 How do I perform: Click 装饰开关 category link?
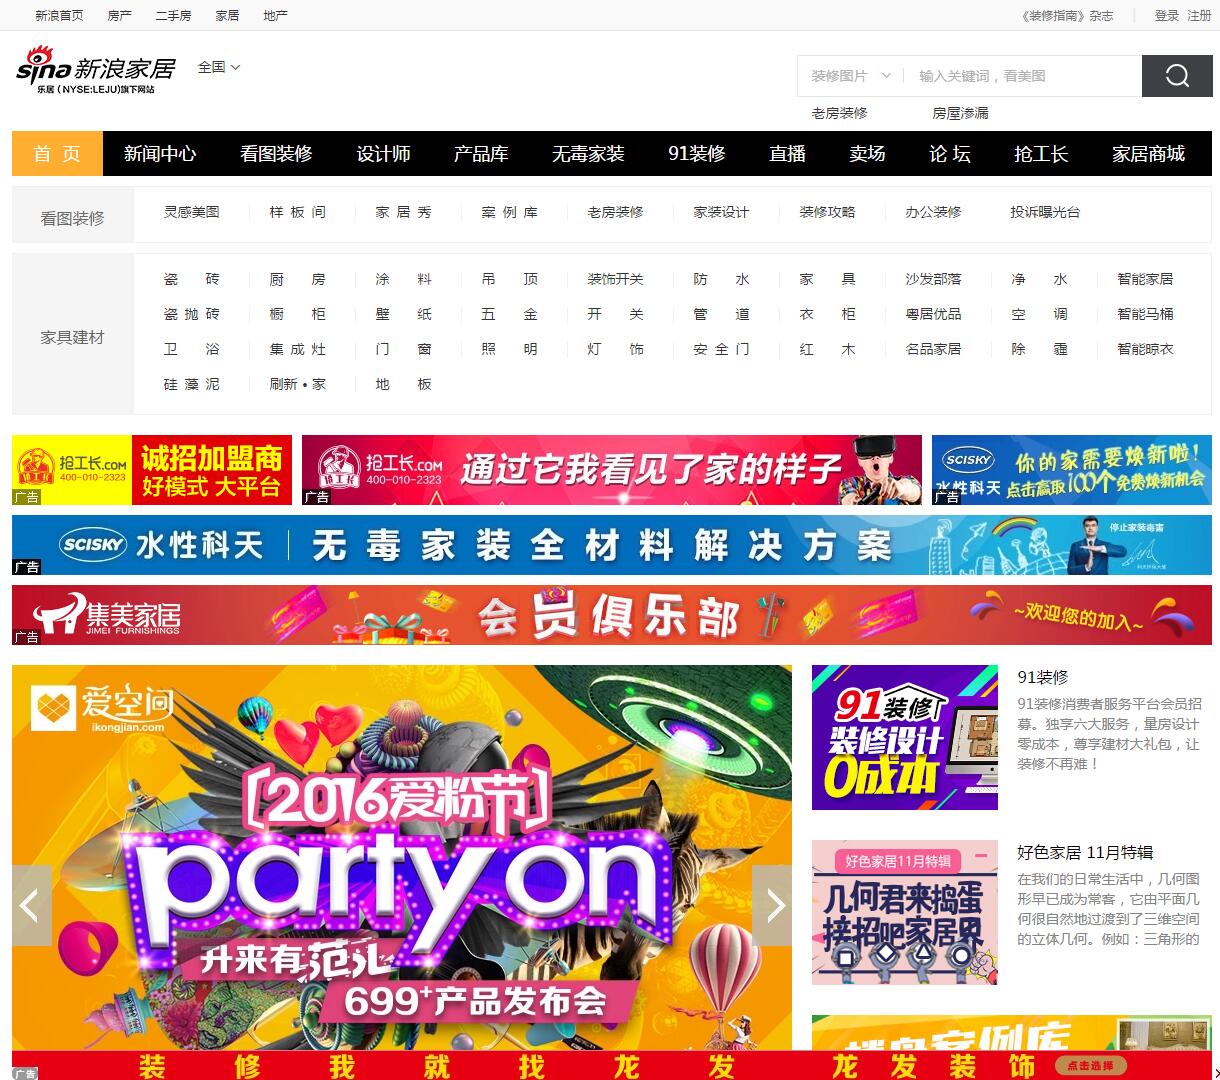click(x=615, y=279)
